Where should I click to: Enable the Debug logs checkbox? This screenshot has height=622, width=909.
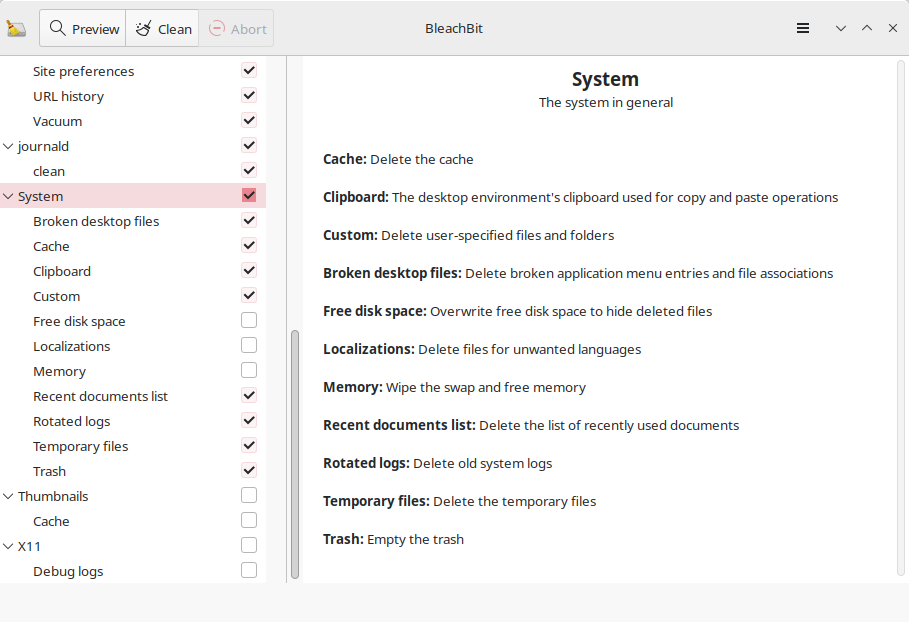tap(249, 570)
